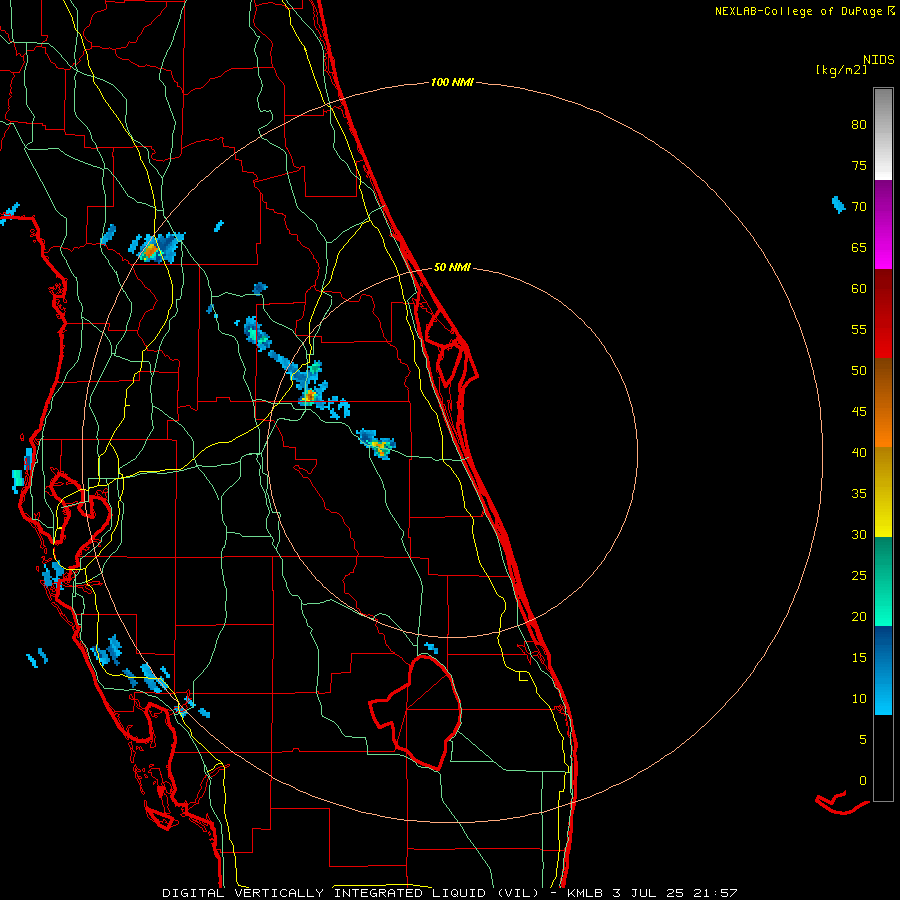Click the 'DIGITAL VERTICALLY INTEGRATED LIQUID (VIL)' title text

tap(351, 893)
